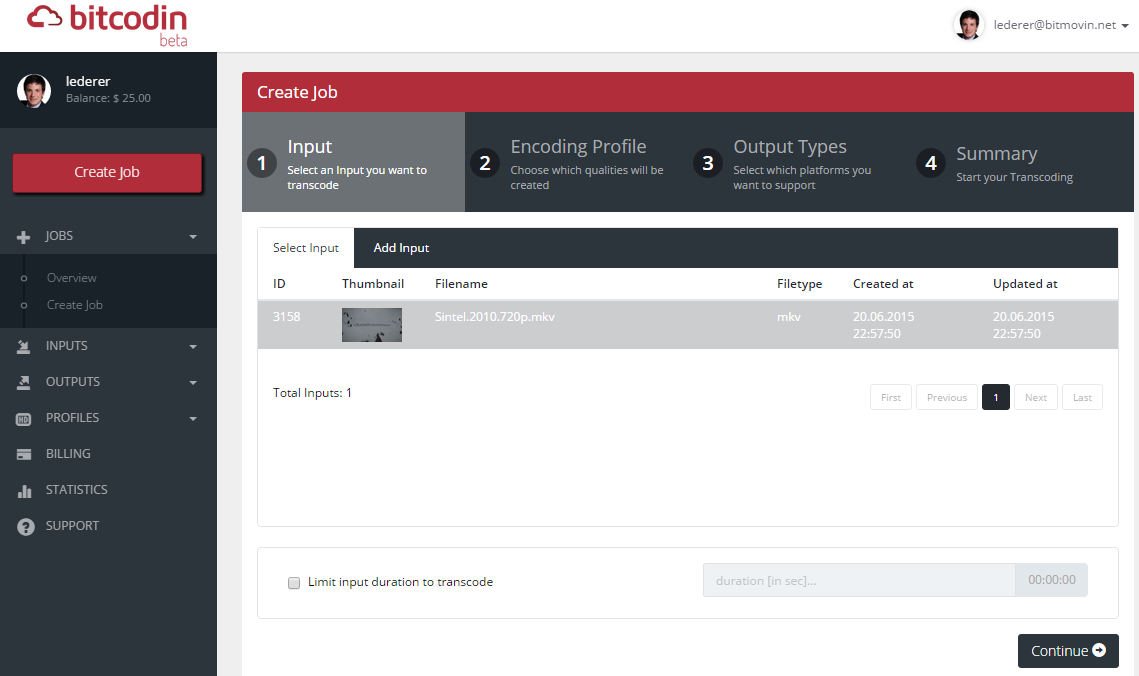Click the SUPPORT question mark icon
This screenshot has height=676, width=1139.
coord(25,527)
